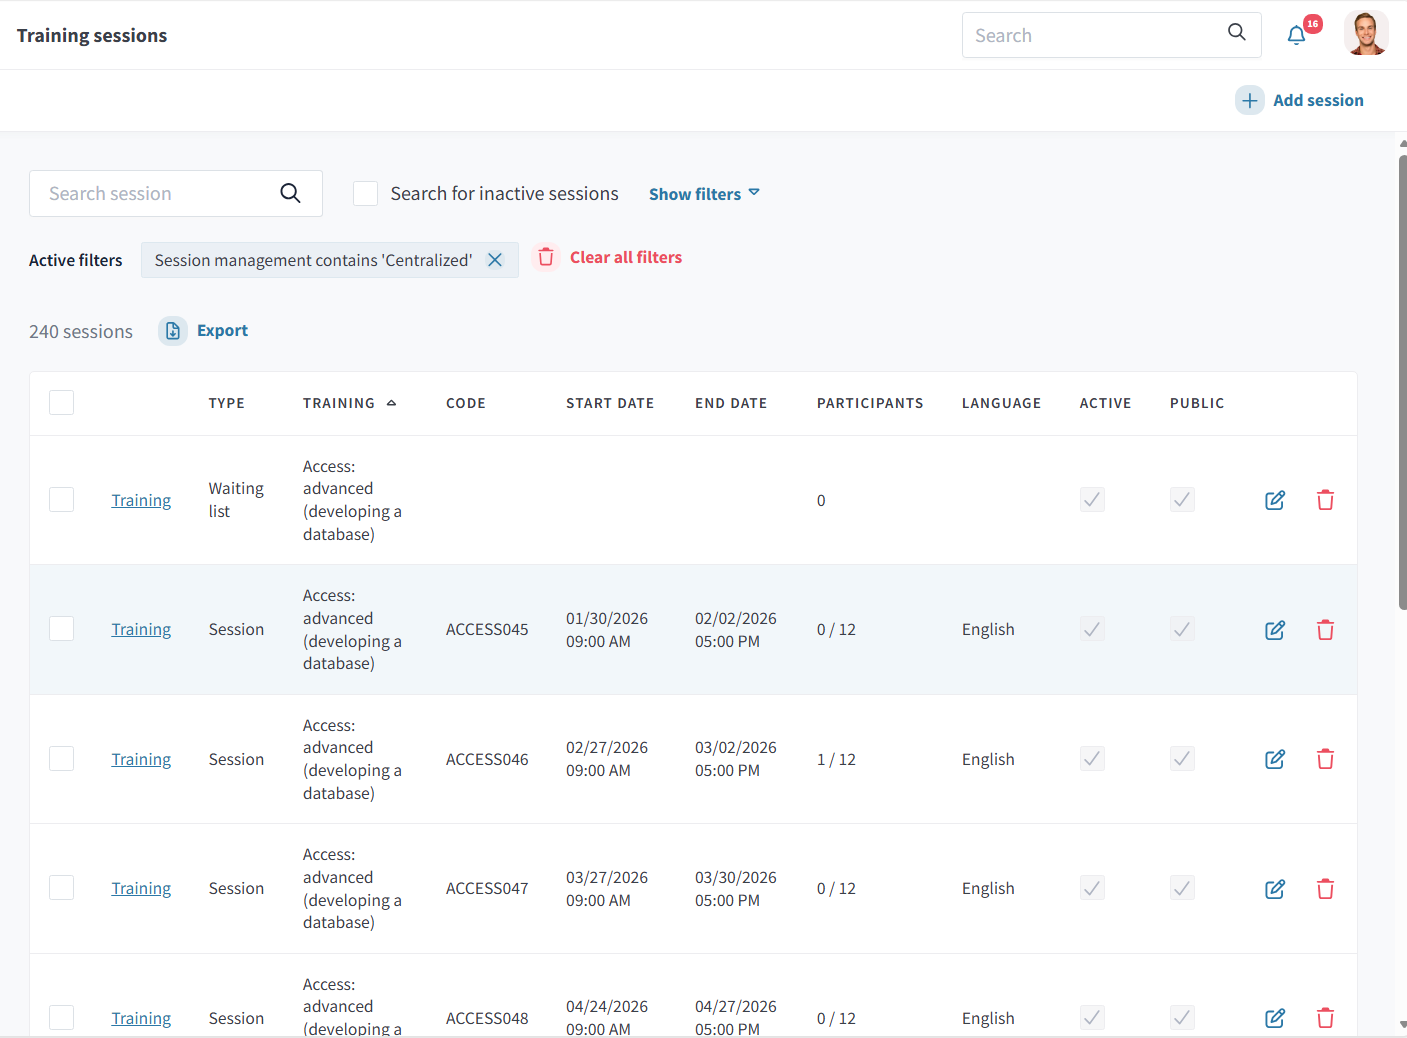Click the trash icon beside Clear all filters
The height and width of the screenshot is (1038, 1407).
(x=546, y=258)
